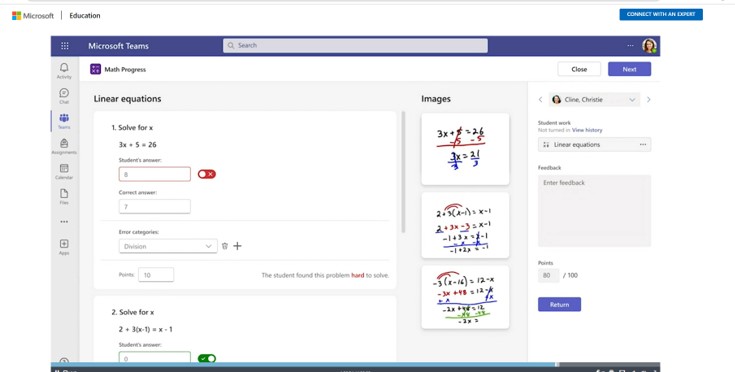Image resolution: width=735 pixels, height=372 pixels.
Task: Click the video progress bar
Action: (x=355, y=364)
